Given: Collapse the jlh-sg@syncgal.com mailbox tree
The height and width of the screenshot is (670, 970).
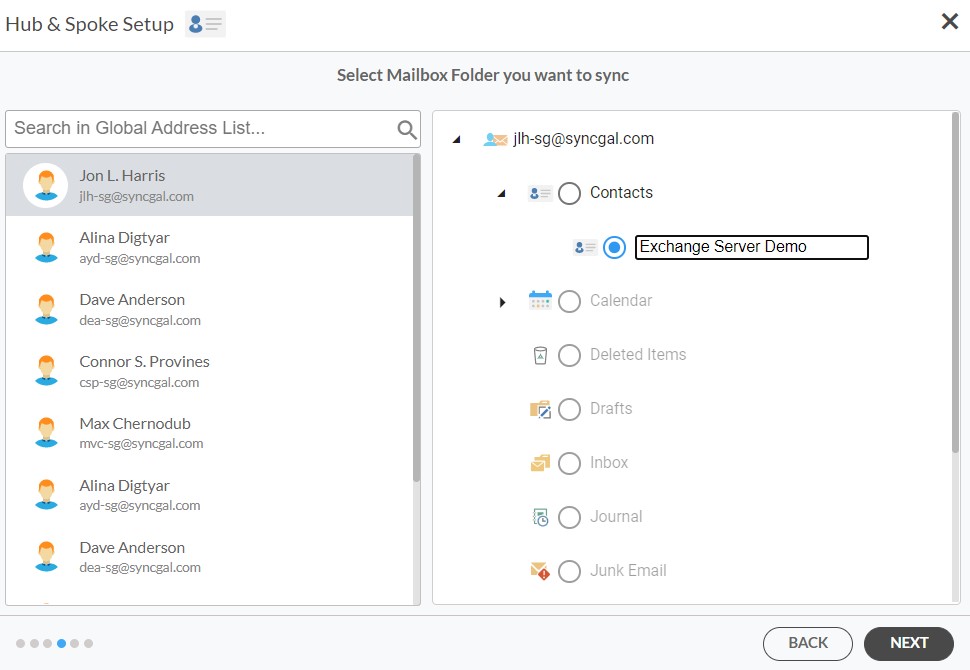Looking at the screenshot, I should pyautogui.click(x=457, y=140).
